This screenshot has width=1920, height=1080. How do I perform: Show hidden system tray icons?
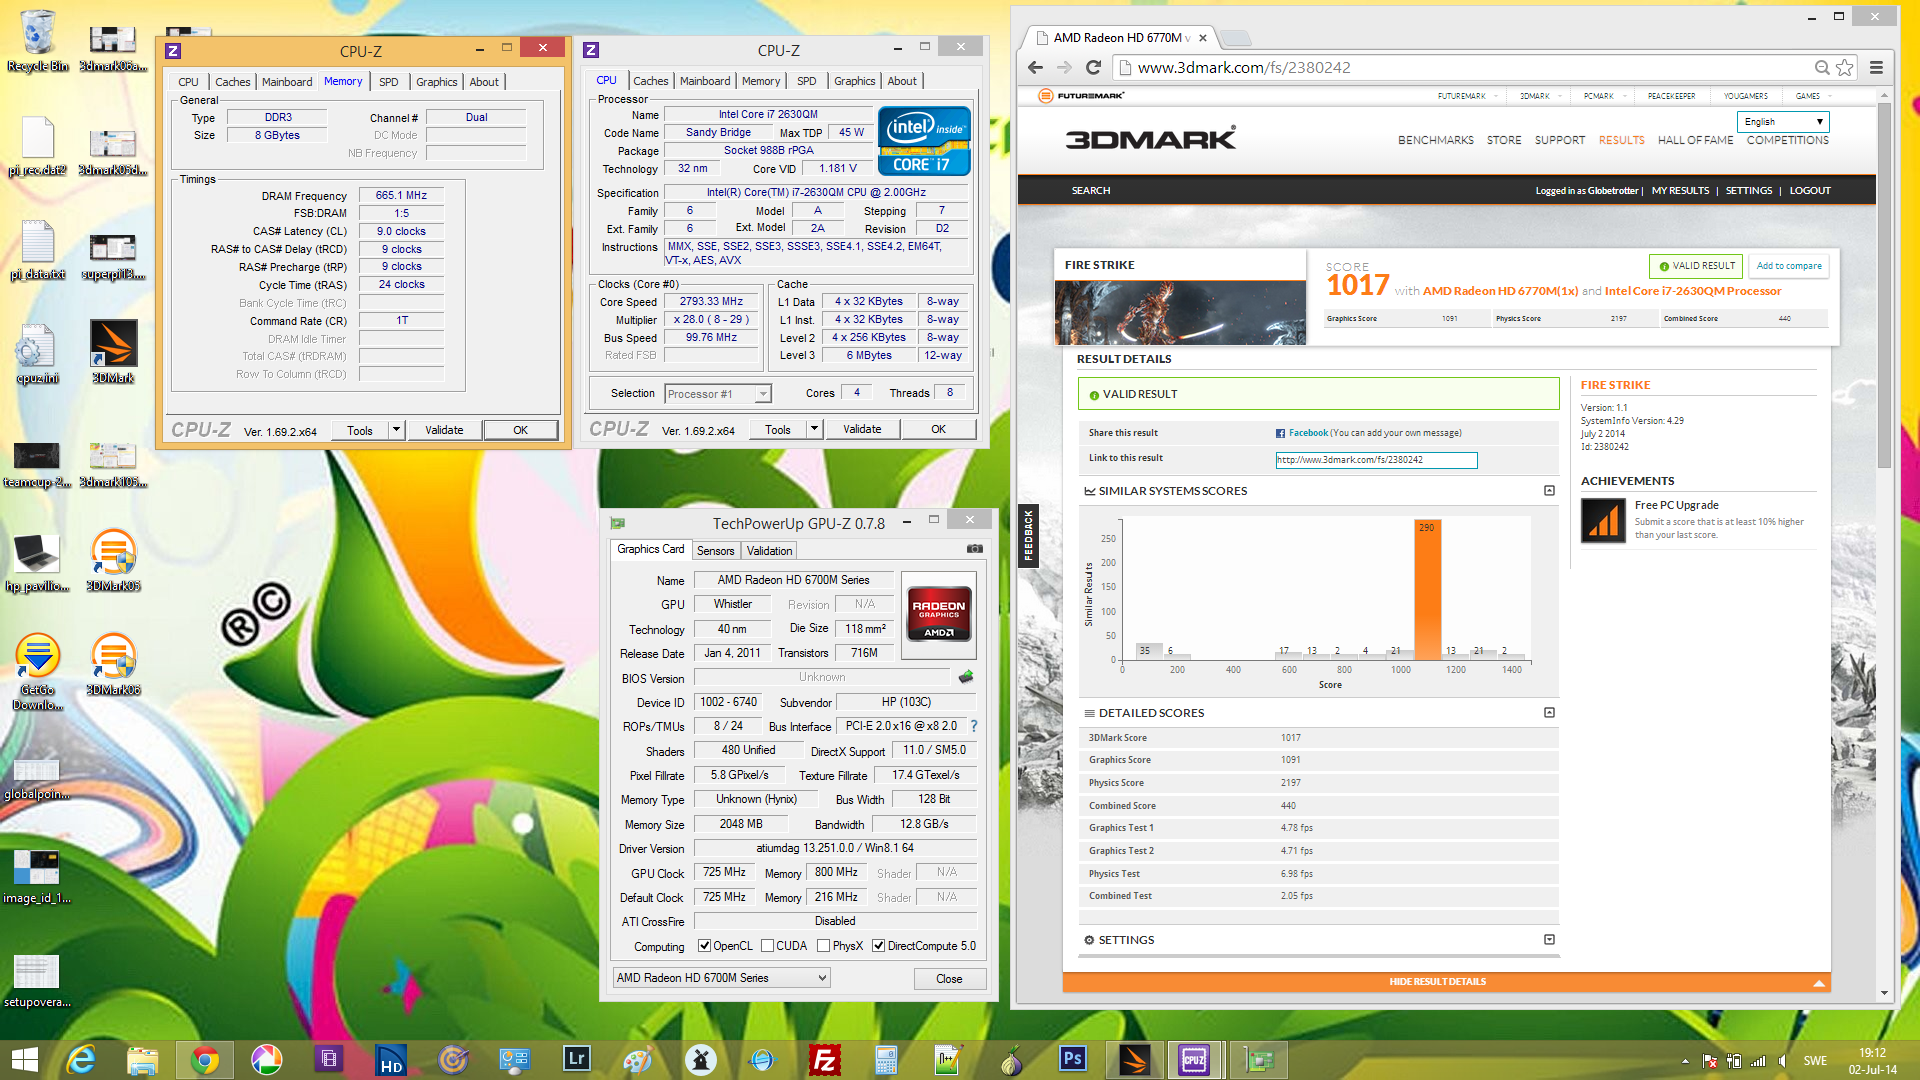(x=1685, y=1061)
